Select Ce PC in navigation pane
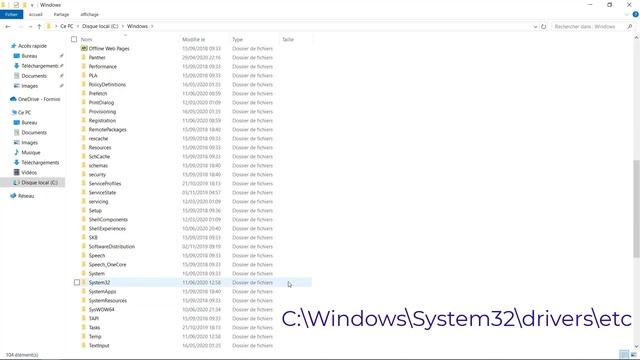The height and width of the screenshot is (360, 640). (x=24, y=112)
